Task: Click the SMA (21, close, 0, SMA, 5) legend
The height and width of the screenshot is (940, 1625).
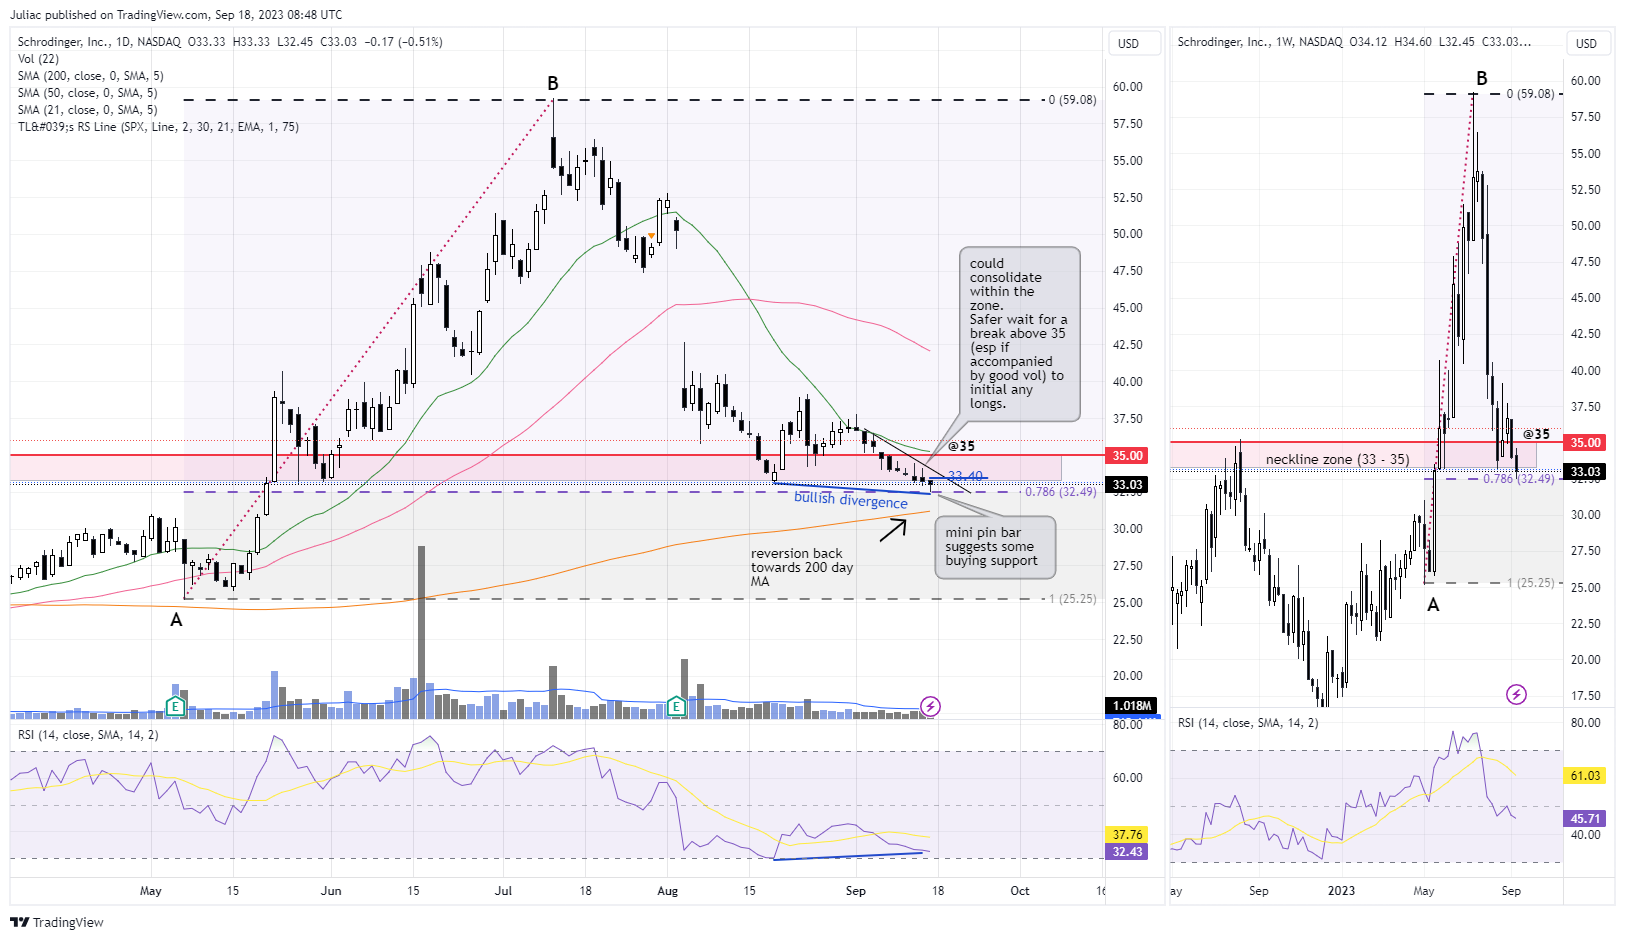Action: click(x=87, y=110)
